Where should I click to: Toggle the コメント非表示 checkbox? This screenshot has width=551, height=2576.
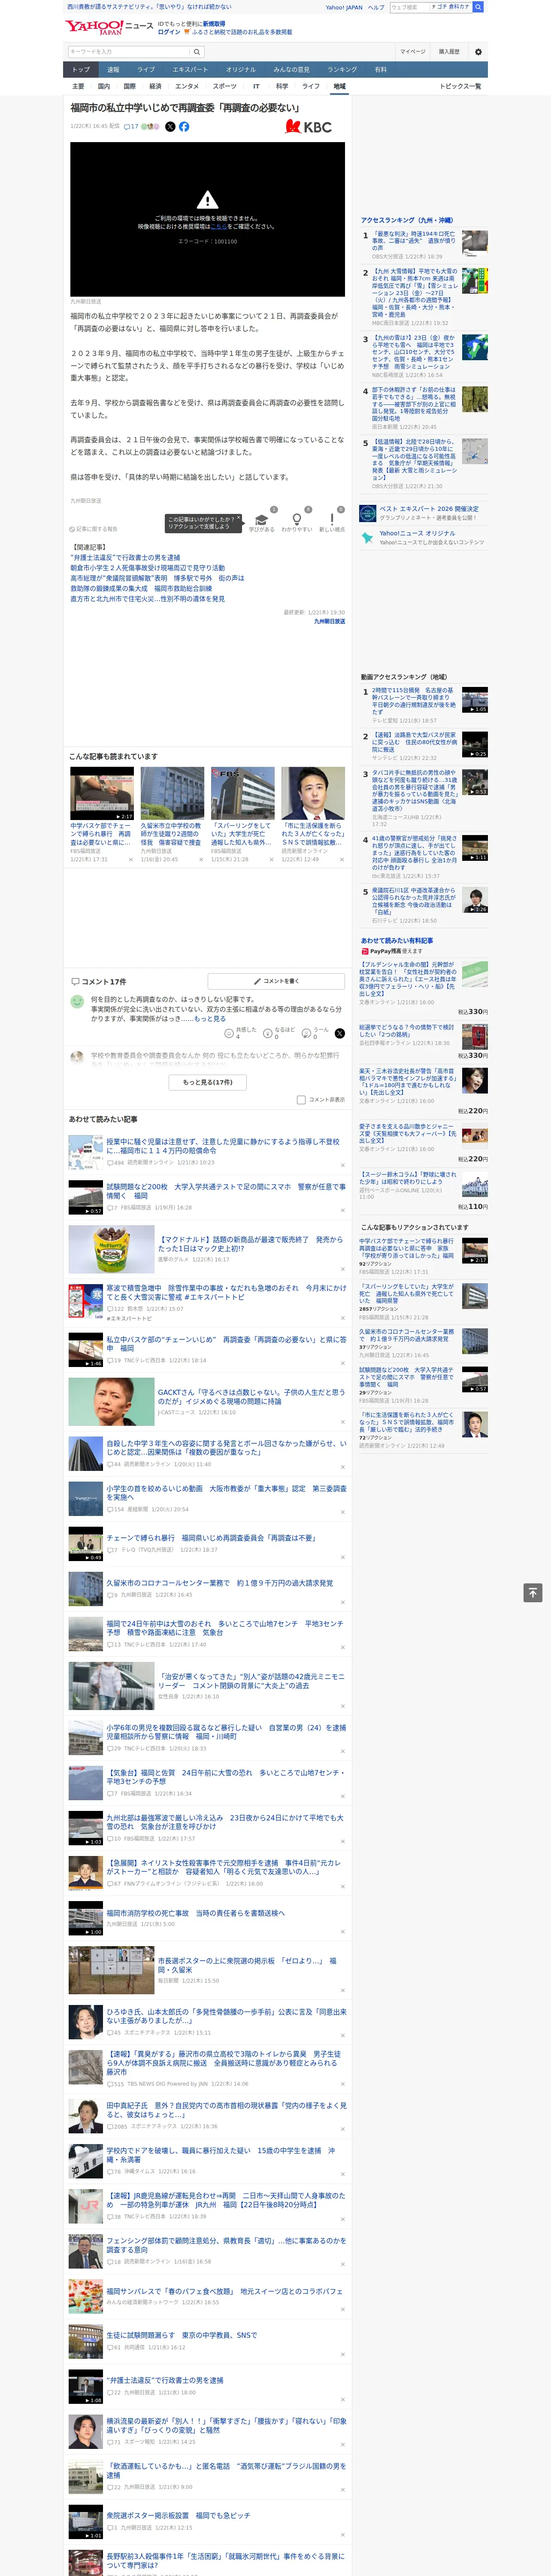click(x=301, y=1100)
